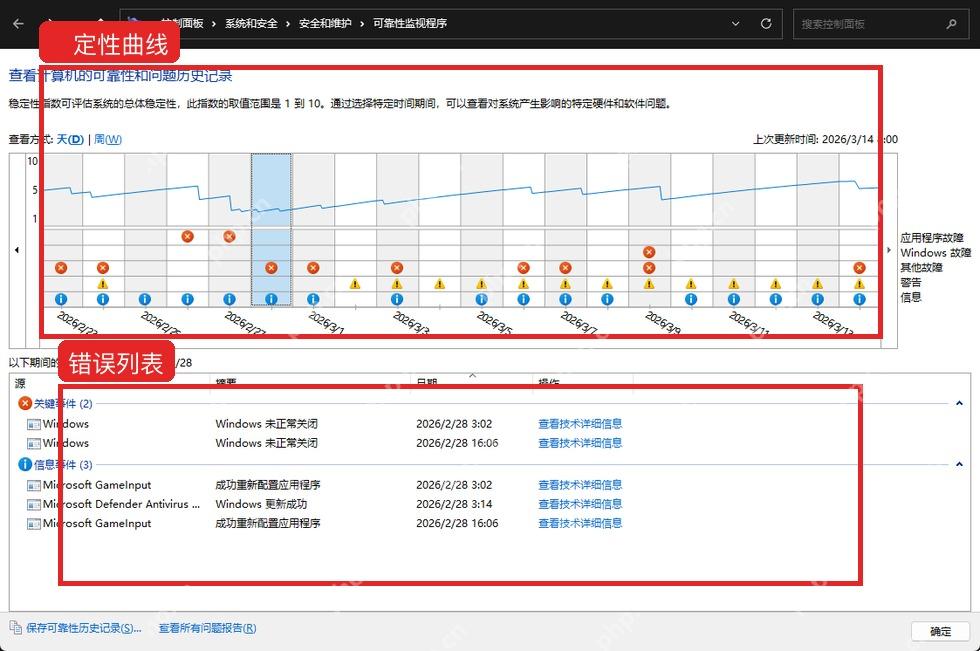Select the 'Windows 更新成功' summary text

click(261, 504)
